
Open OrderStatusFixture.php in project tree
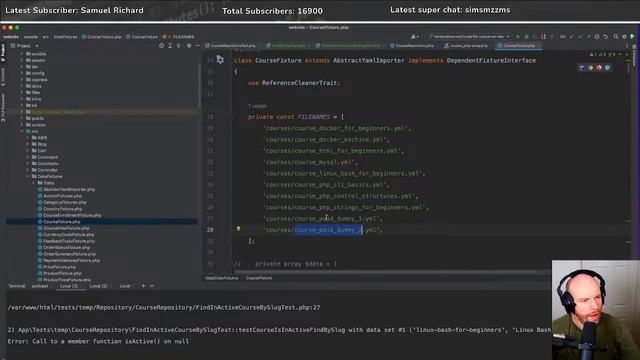pos(64,248)
